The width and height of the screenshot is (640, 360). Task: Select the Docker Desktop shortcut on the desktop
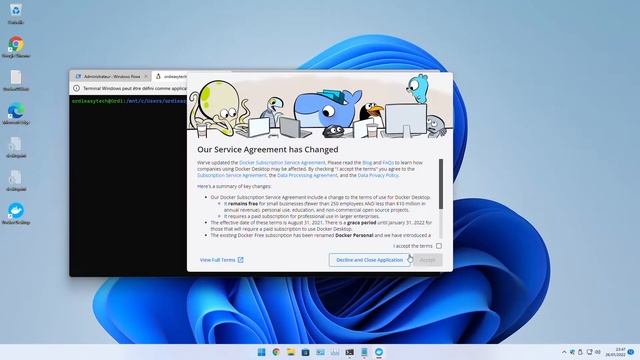(x=16, y=213)
